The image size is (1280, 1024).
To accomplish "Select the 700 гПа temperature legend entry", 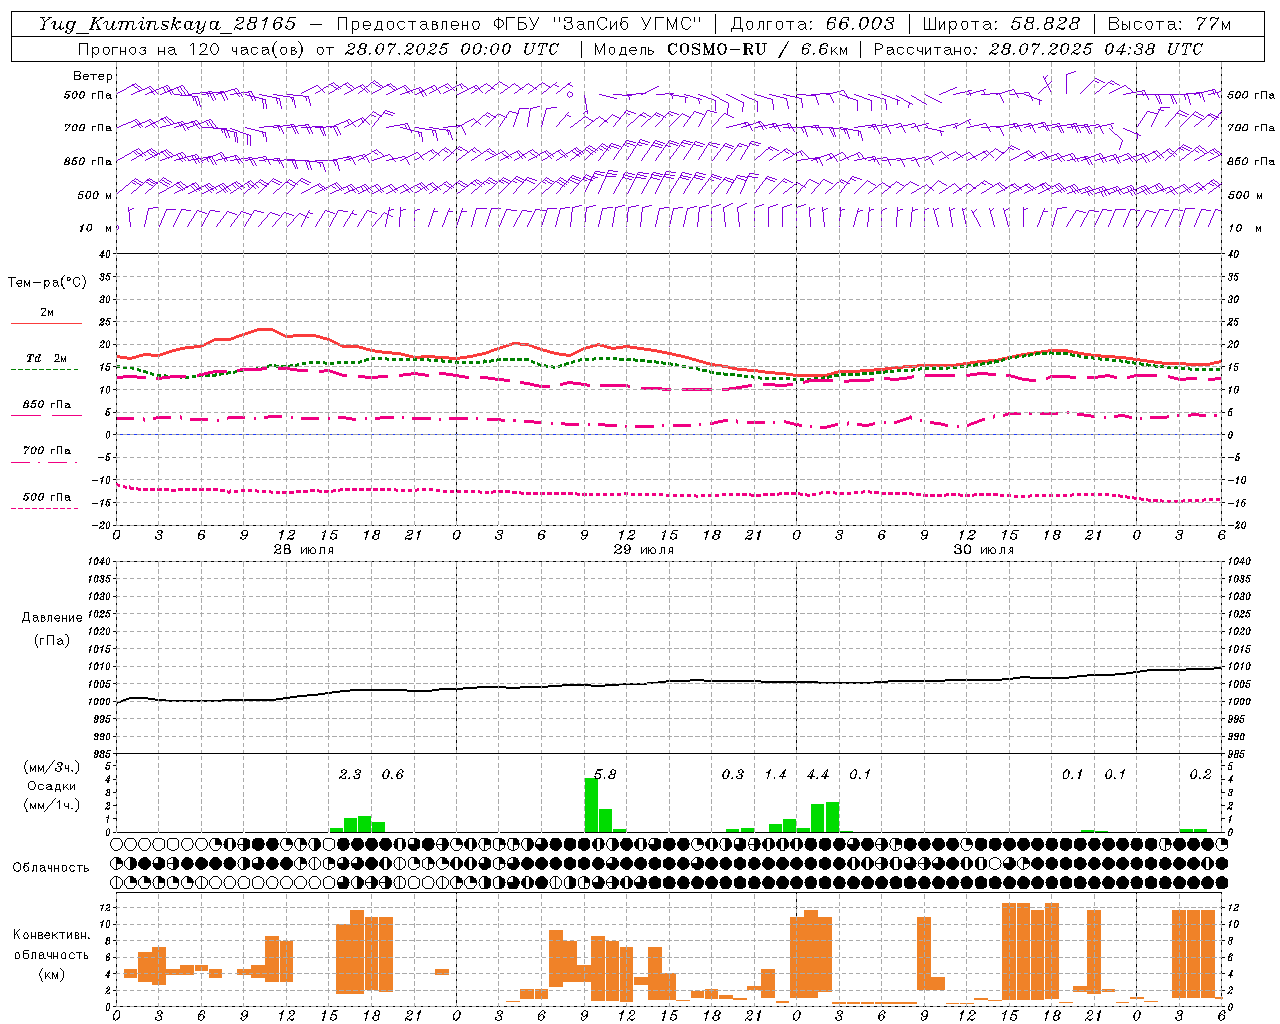I will point(46,453).
